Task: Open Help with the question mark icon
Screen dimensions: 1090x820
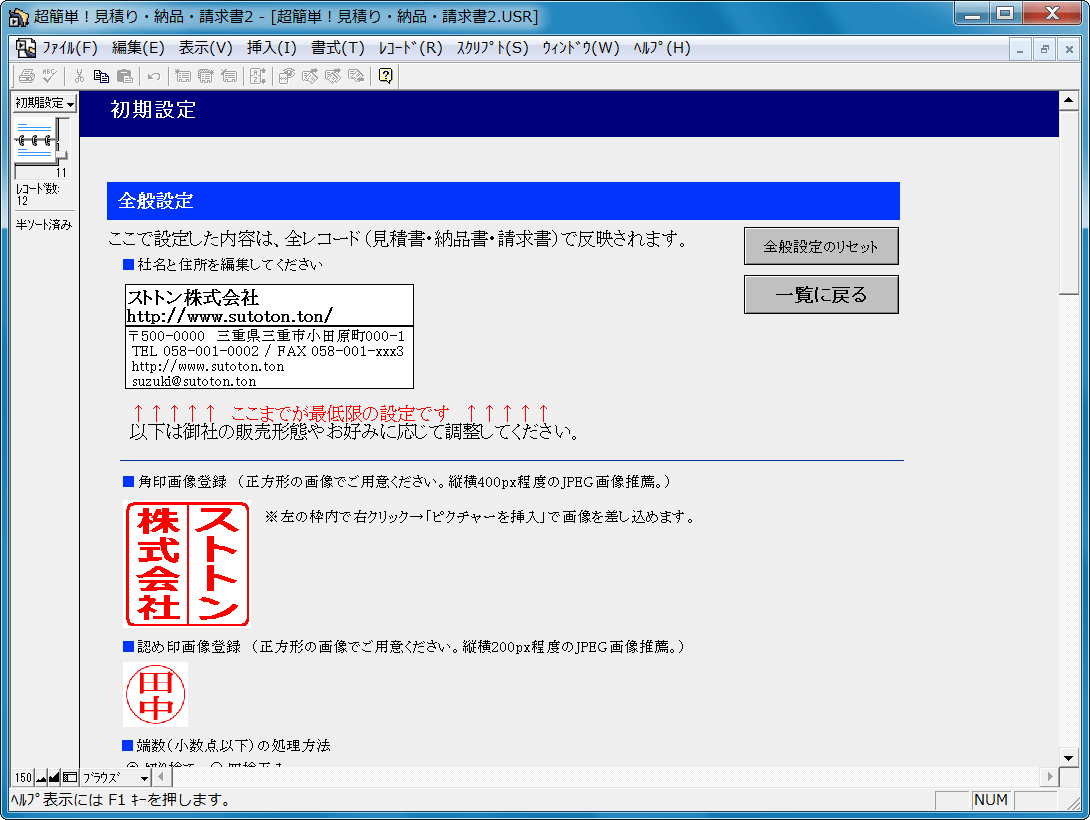Action: click(x=386, y=76)
